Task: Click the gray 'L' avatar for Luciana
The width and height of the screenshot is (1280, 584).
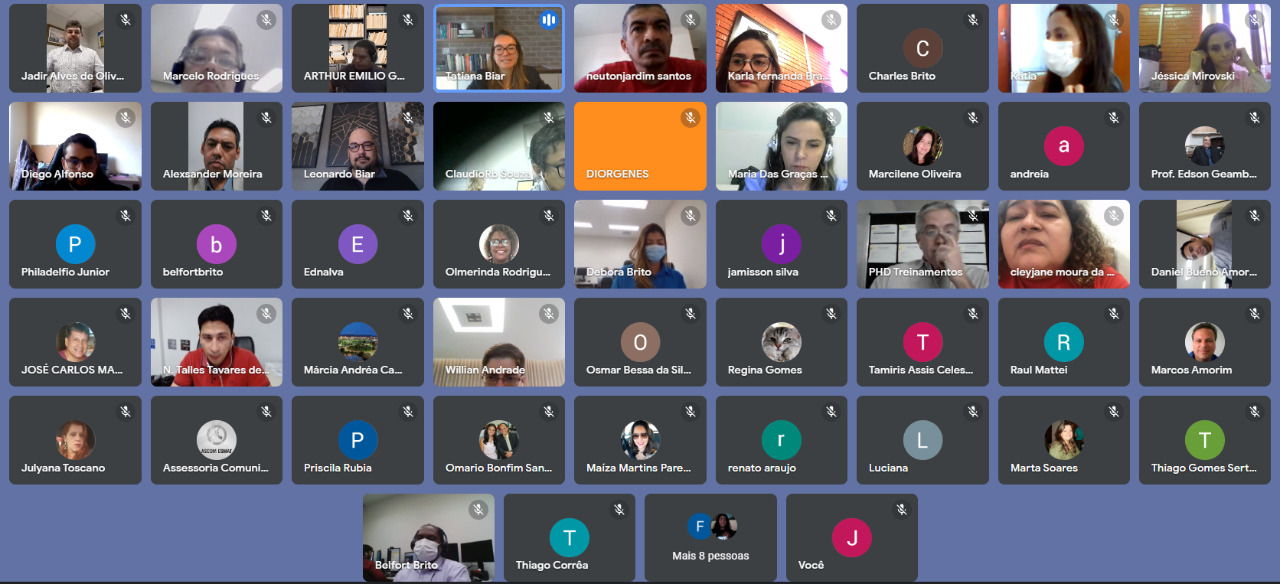Action: (x=922, y=440)
